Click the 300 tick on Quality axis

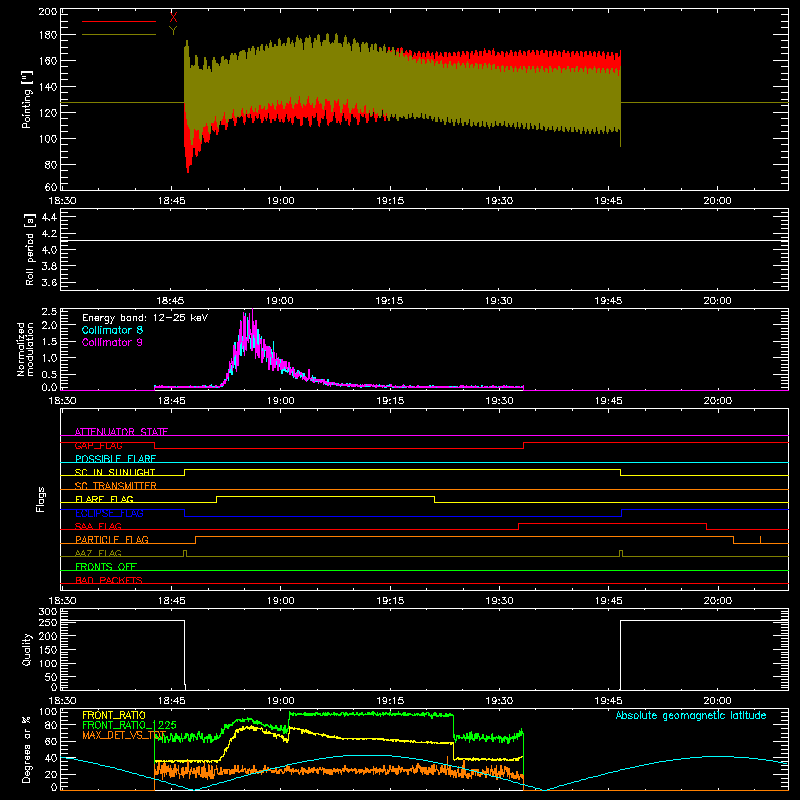(47, 612)
